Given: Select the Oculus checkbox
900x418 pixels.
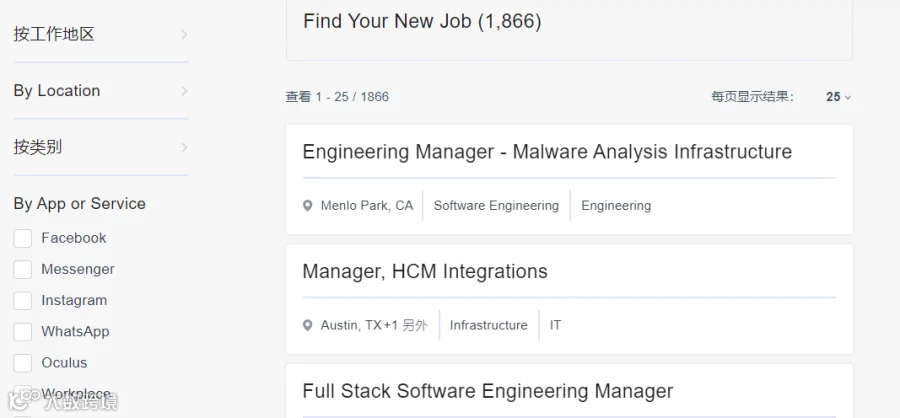Looking at the screenshot, I should click(x=23, y=363).
